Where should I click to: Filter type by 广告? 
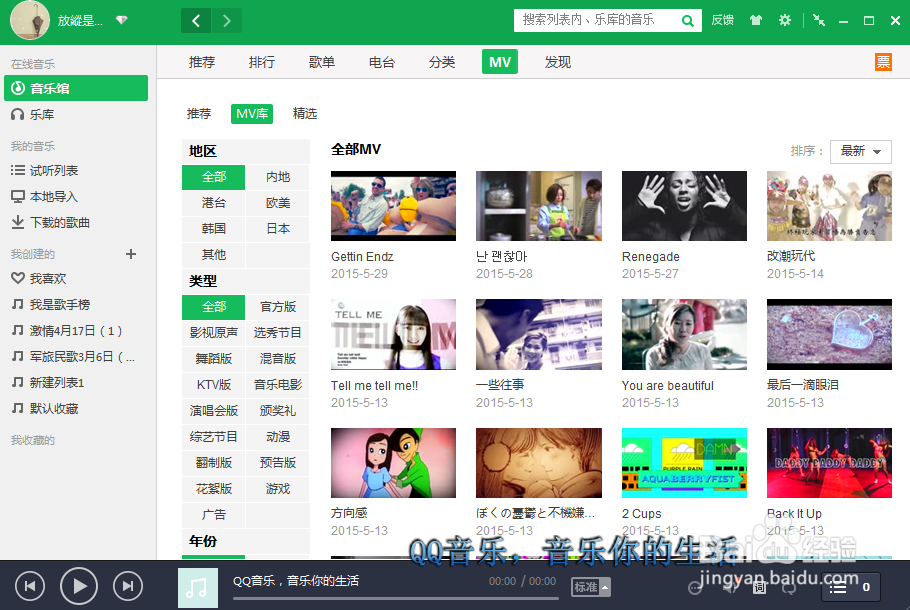(x=214, y=515)
